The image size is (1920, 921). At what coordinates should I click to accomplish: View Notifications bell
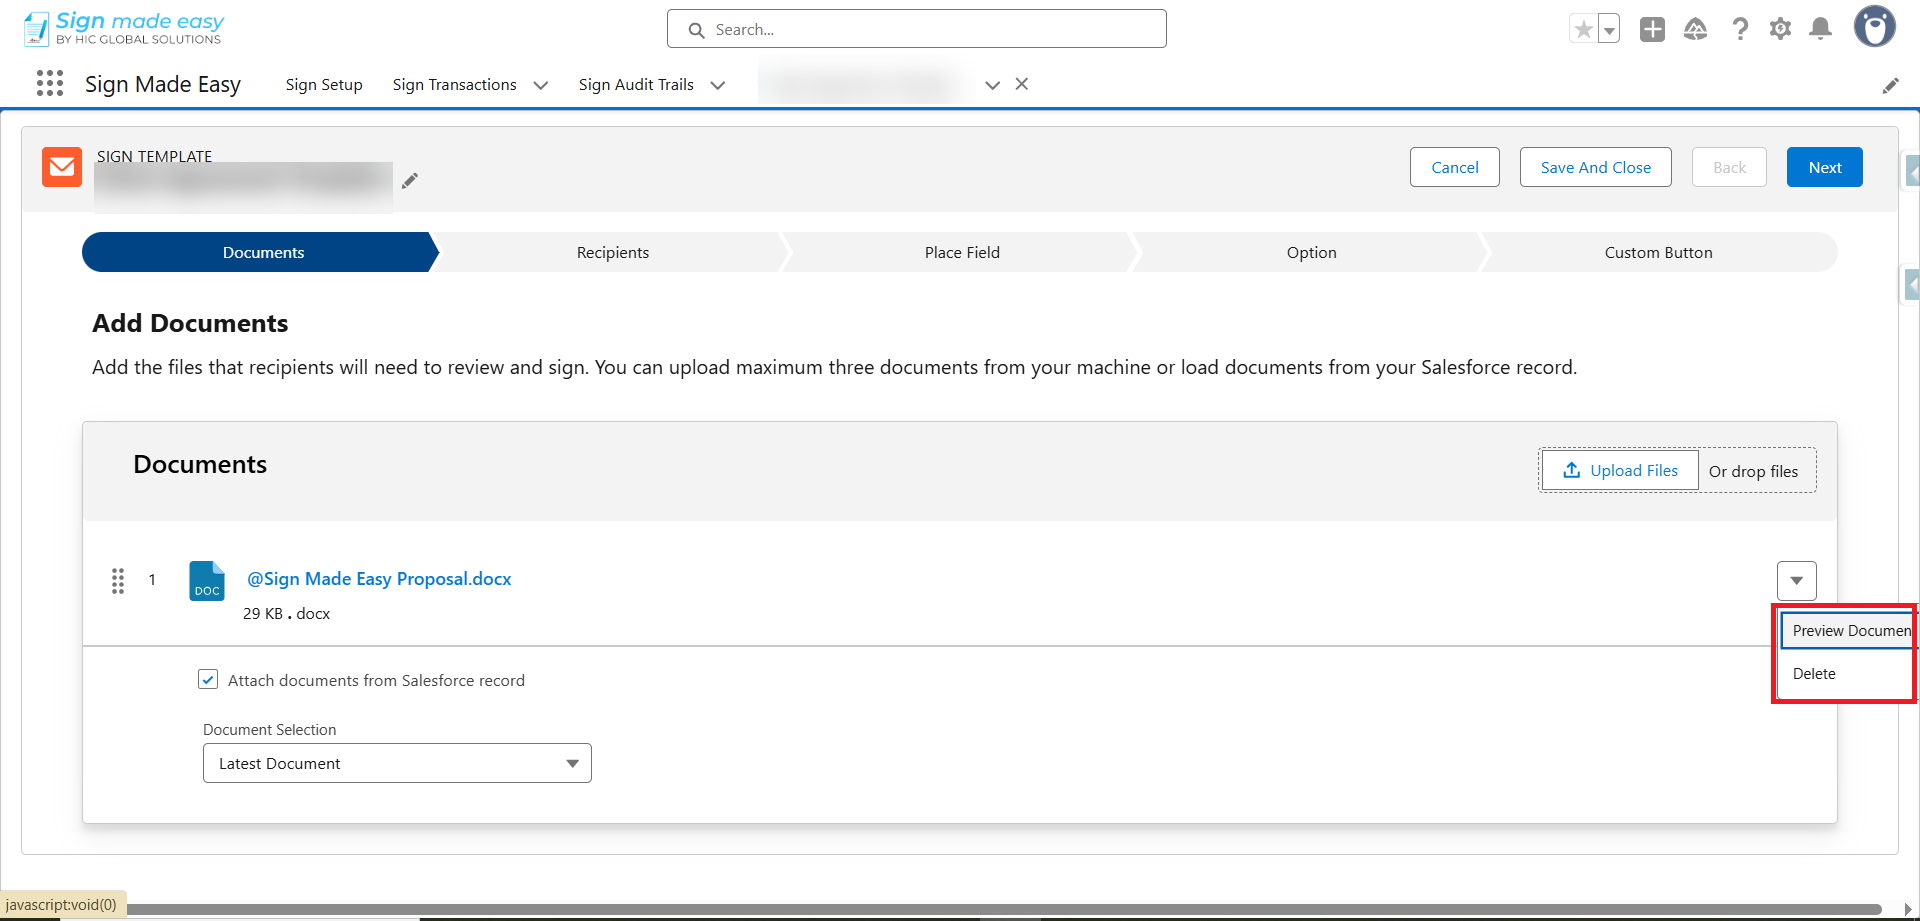pyautogui.click(x=1821, y=29)
